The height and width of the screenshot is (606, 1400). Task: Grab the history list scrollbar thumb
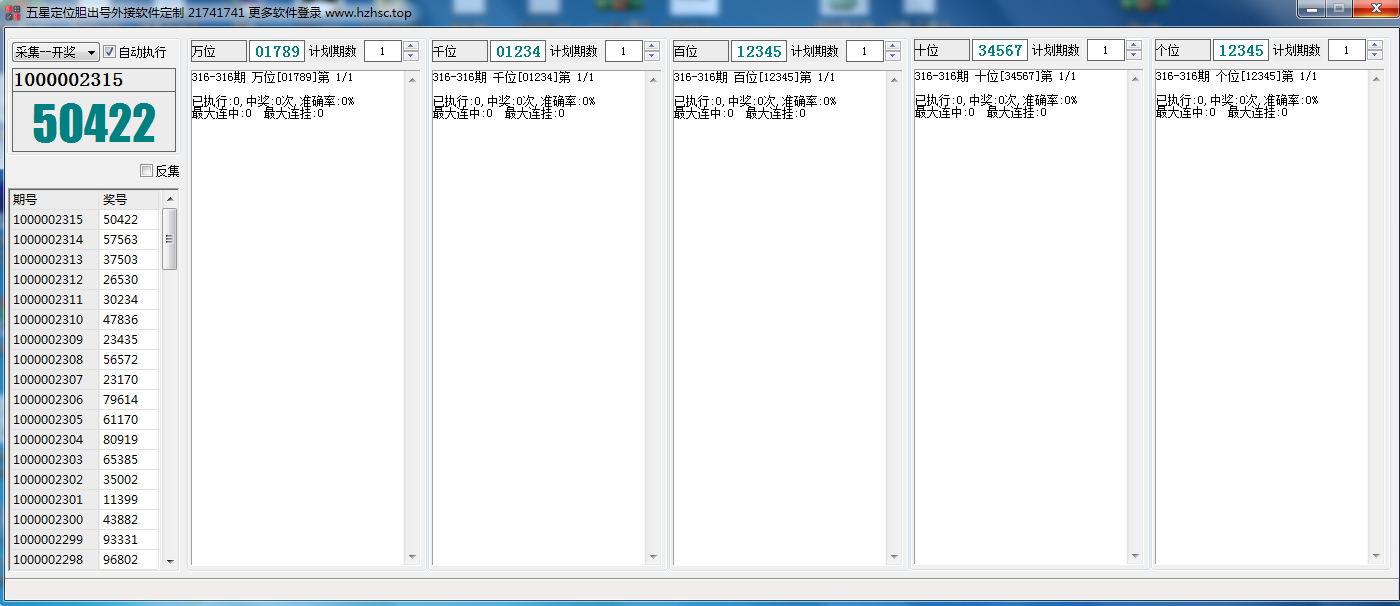click(x=169, y=239)
